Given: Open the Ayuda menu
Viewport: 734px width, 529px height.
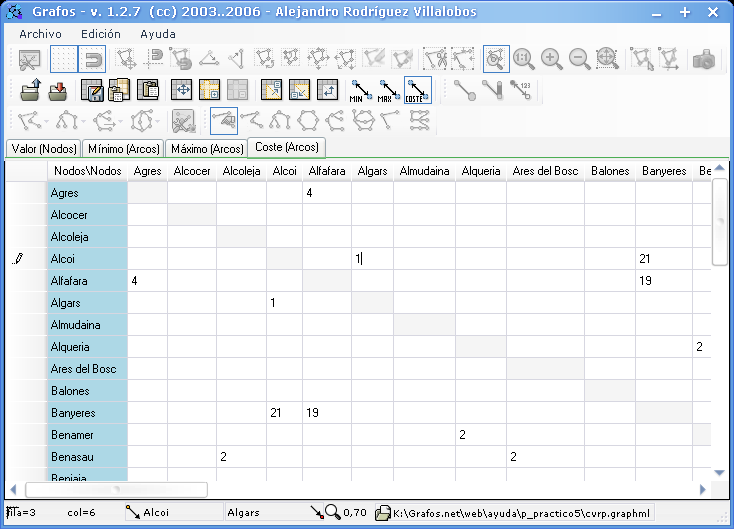Looking at the screenshot, I should tap(158, 33).
